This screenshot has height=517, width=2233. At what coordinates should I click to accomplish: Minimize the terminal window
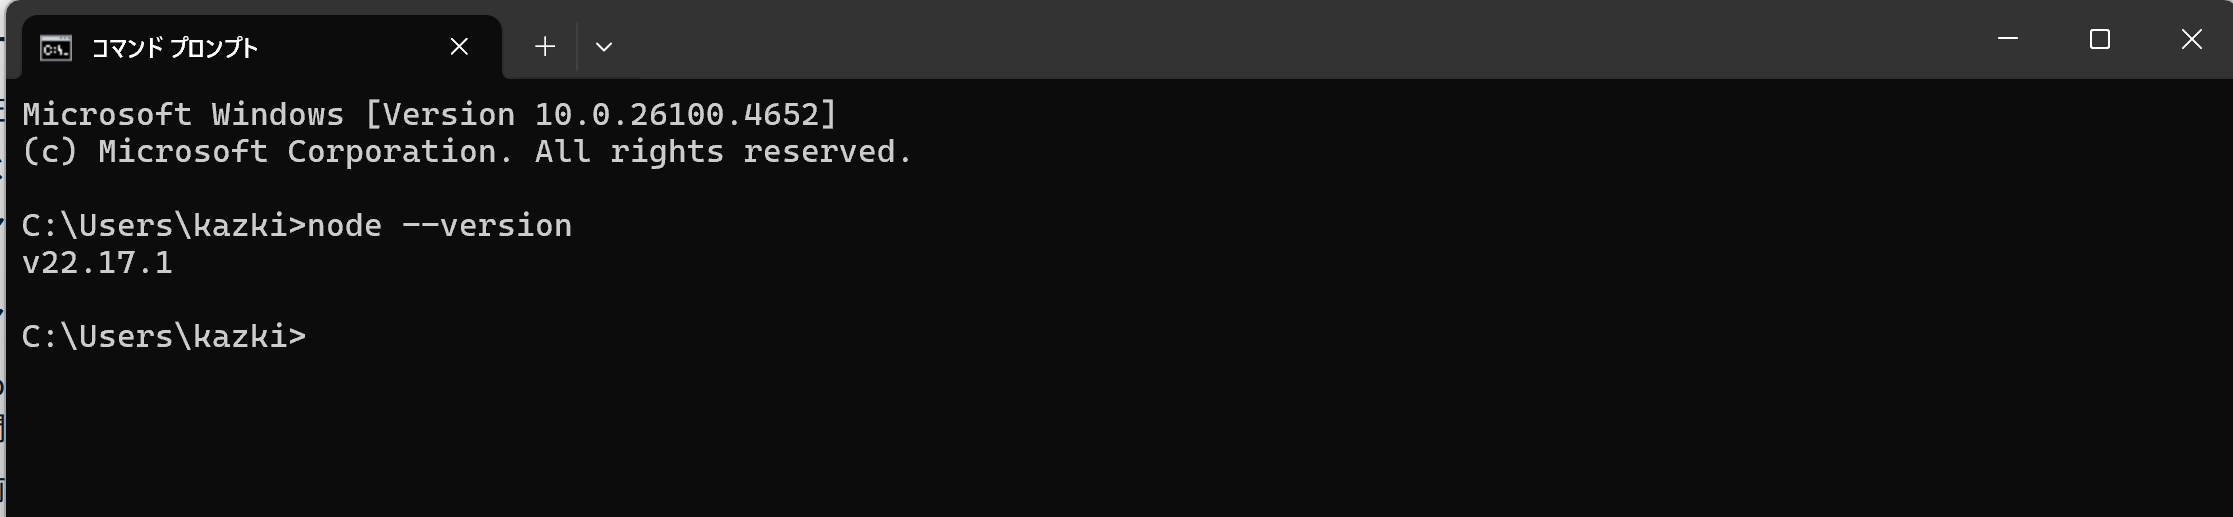(2007, 39)
